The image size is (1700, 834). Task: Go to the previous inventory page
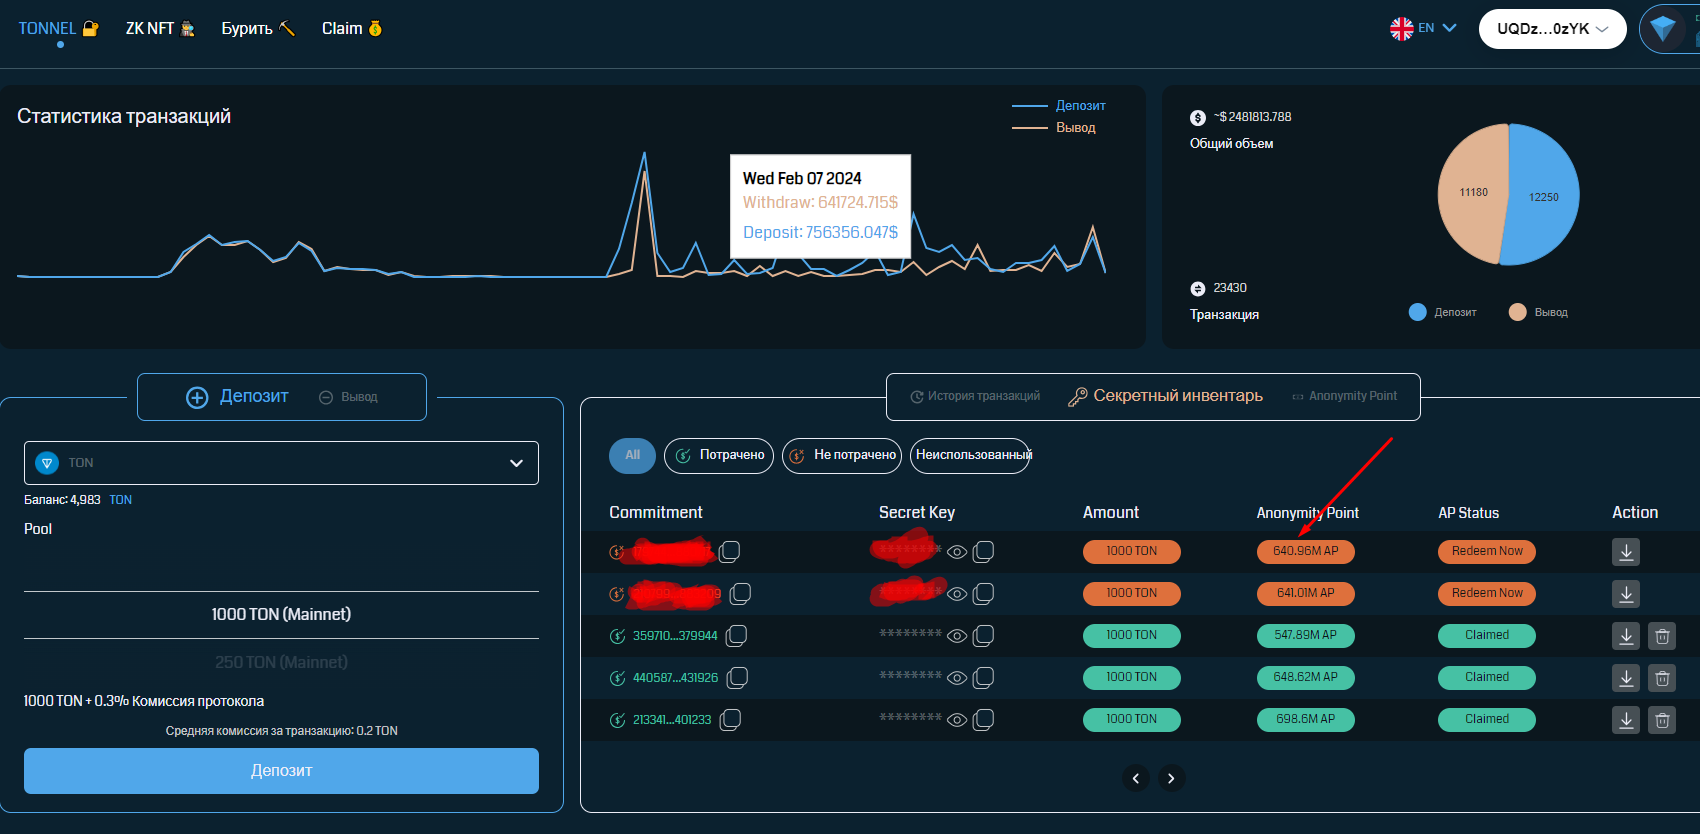pyautogui.click(x=1136, y=778)
